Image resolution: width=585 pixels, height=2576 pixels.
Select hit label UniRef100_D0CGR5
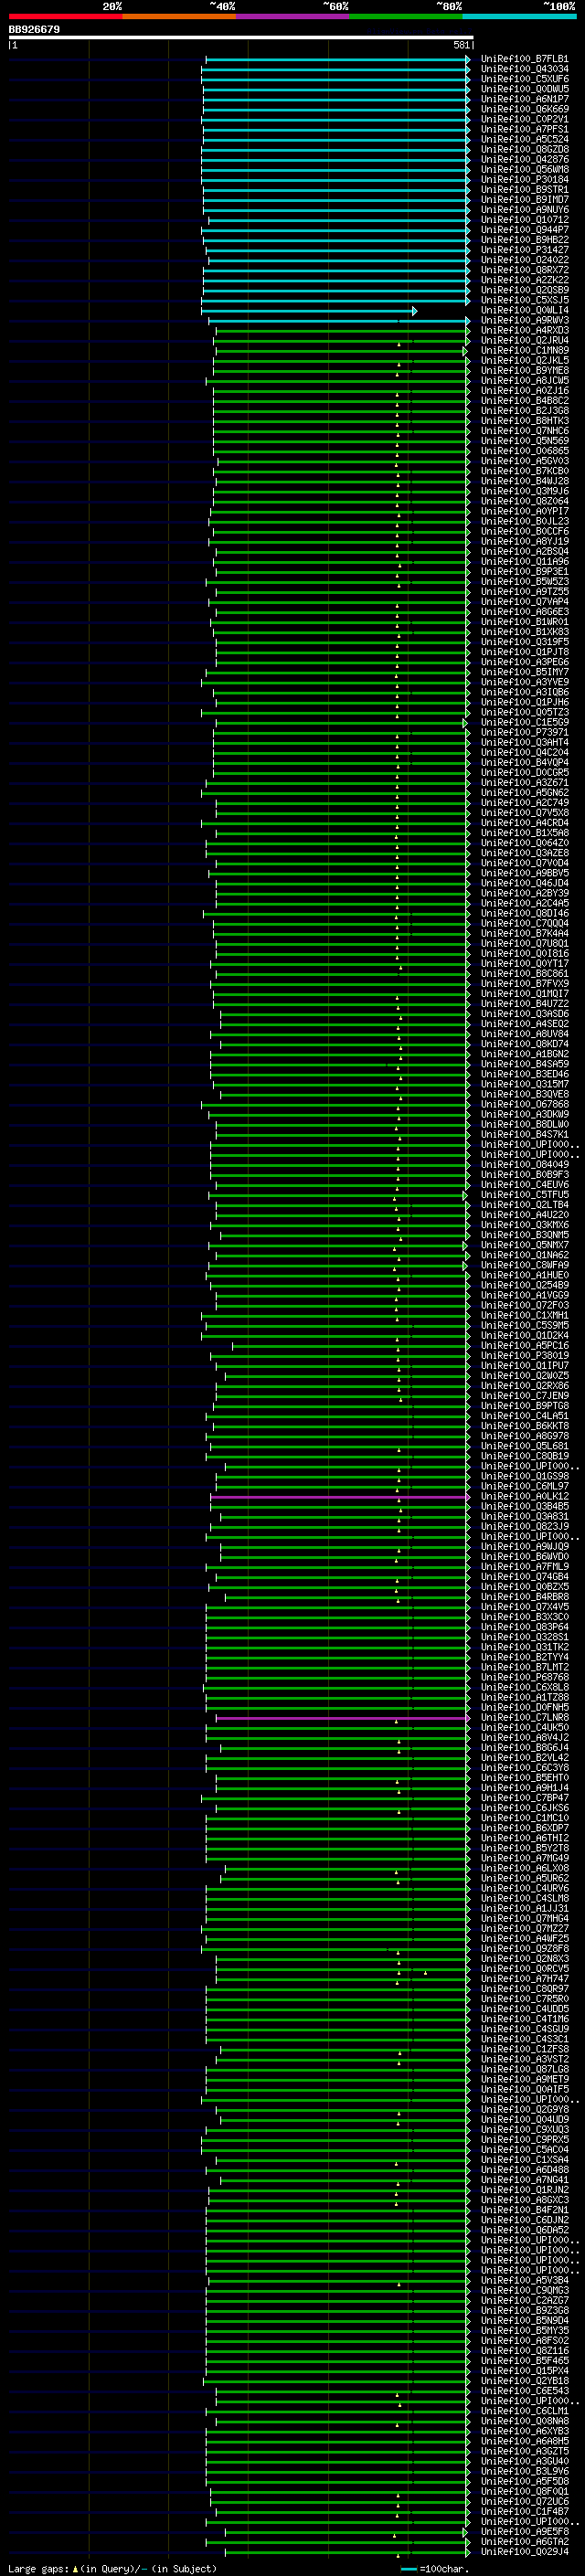[x=524, y=773]
